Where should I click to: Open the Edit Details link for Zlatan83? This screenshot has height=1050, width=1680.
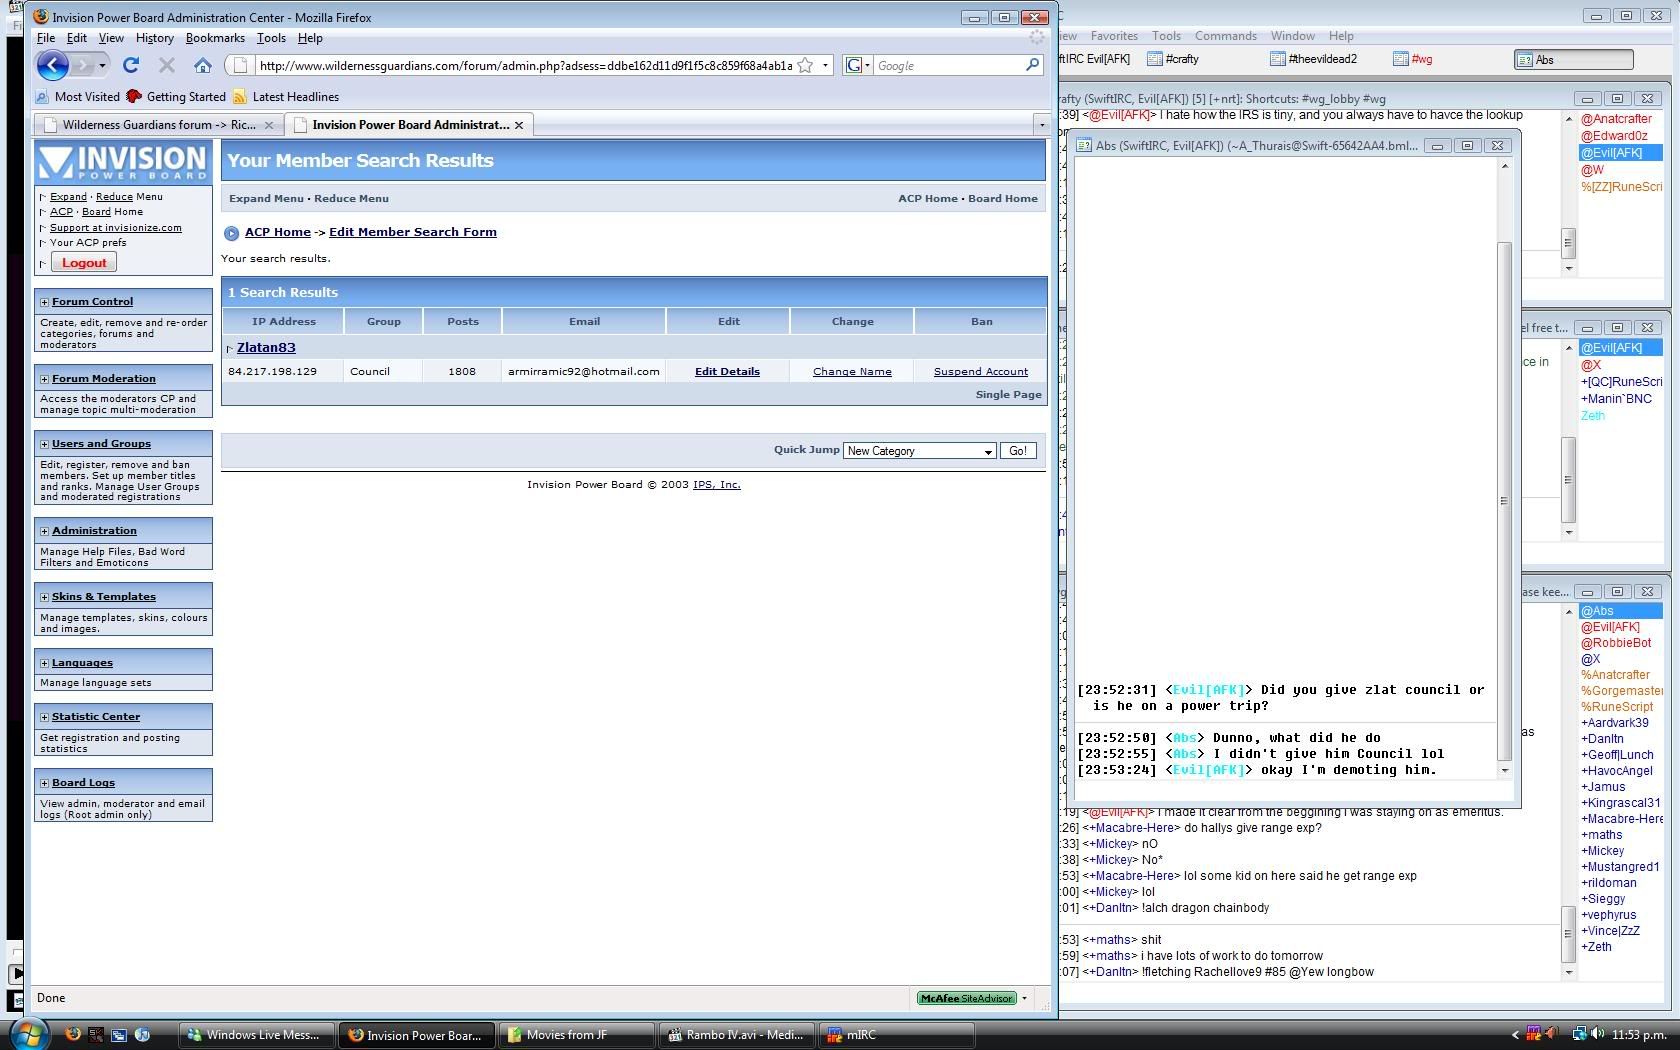pos(727,372)
